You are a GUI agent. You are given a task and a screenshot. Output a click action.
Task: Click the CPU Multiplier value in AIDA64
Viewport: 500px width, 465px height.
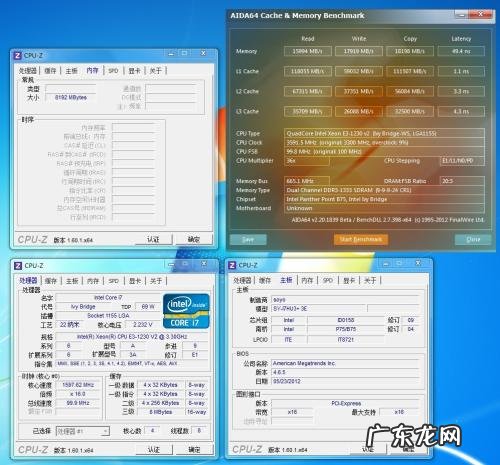(x=307, y=161)
